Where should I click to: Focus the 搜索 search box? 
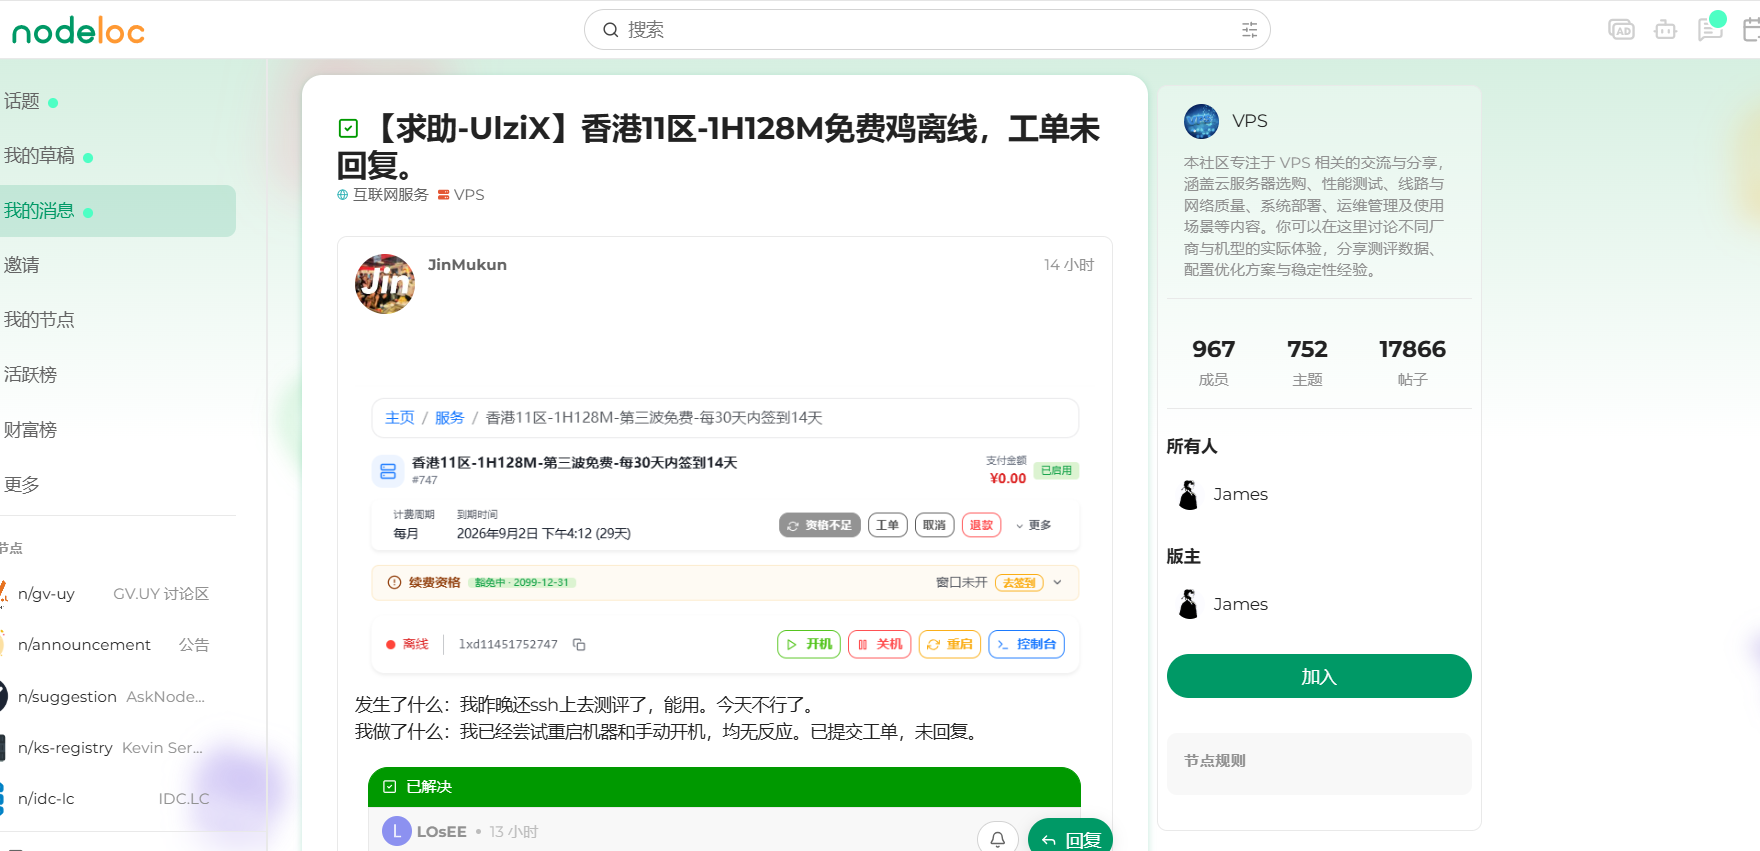pyautogui.click(x=927, y=30)
